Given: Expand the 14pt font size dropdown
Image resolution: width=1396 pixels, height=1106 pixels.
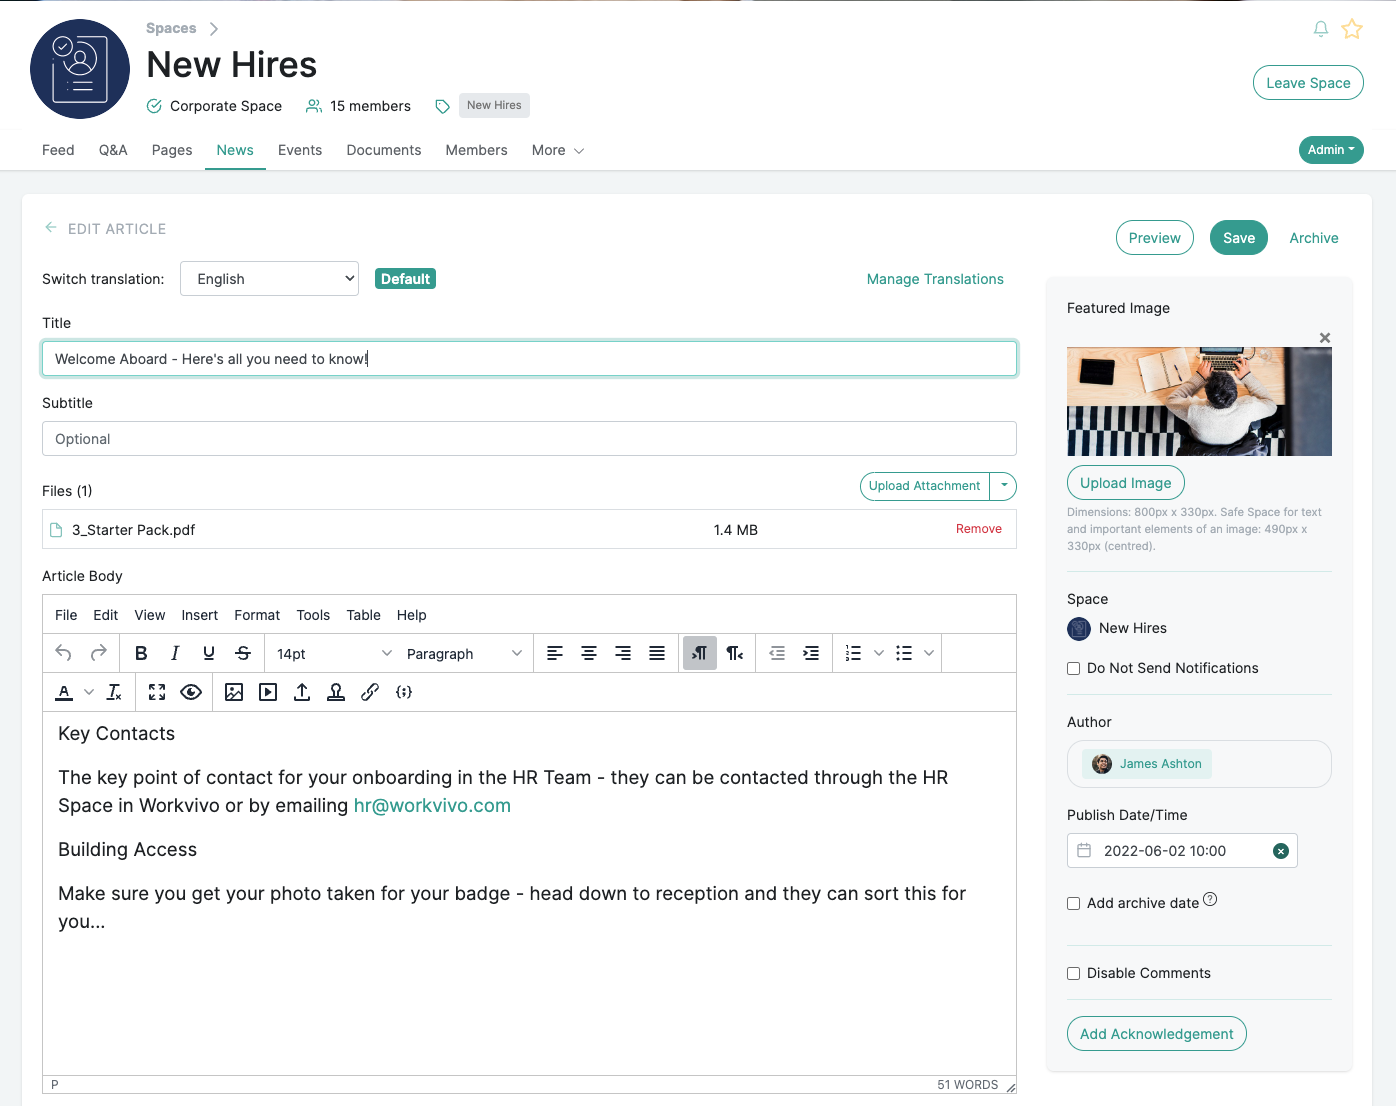Looking at the screenshot, I should (x=334, y=653).
